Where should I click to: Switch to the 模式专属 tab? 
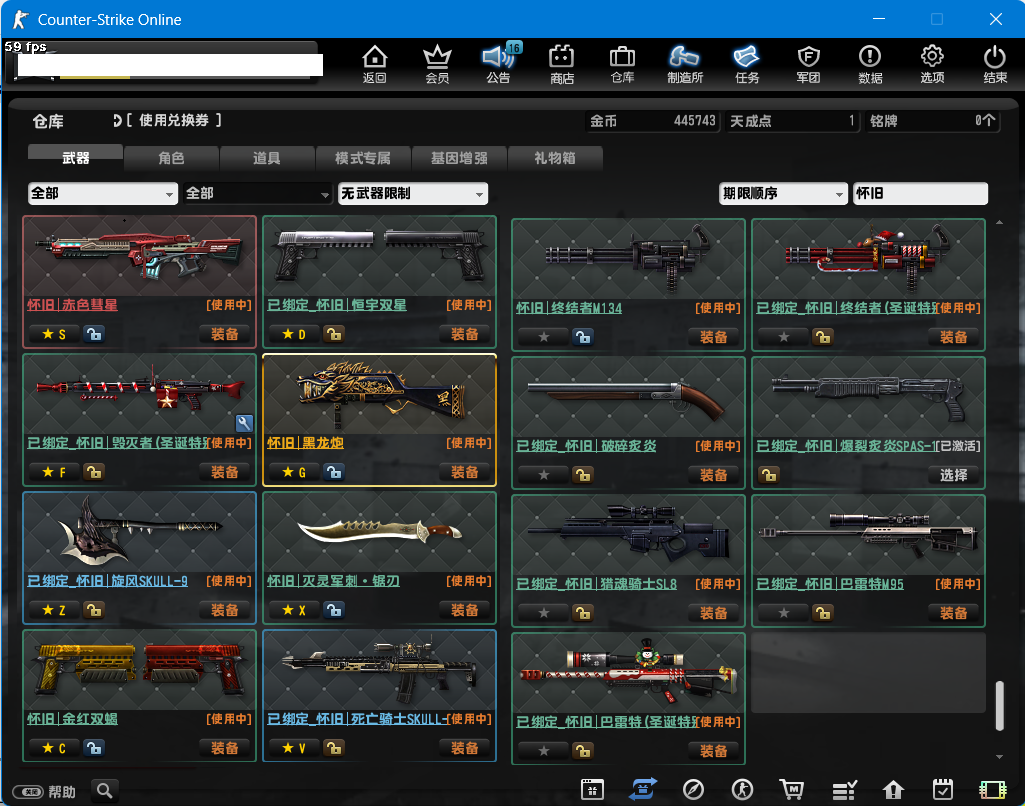pyautogui.click(x=363, y=158)
